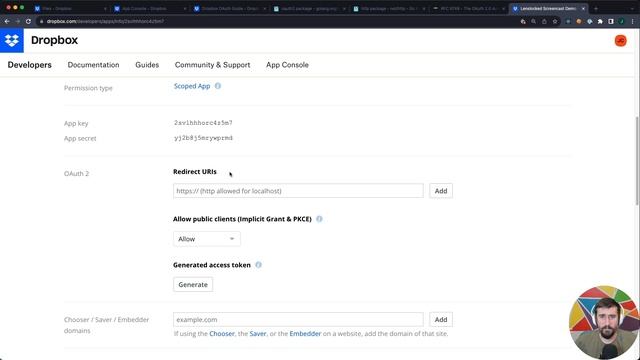
Task: Switch to the App Console - Dropbox tab
Action: point(149,8)
